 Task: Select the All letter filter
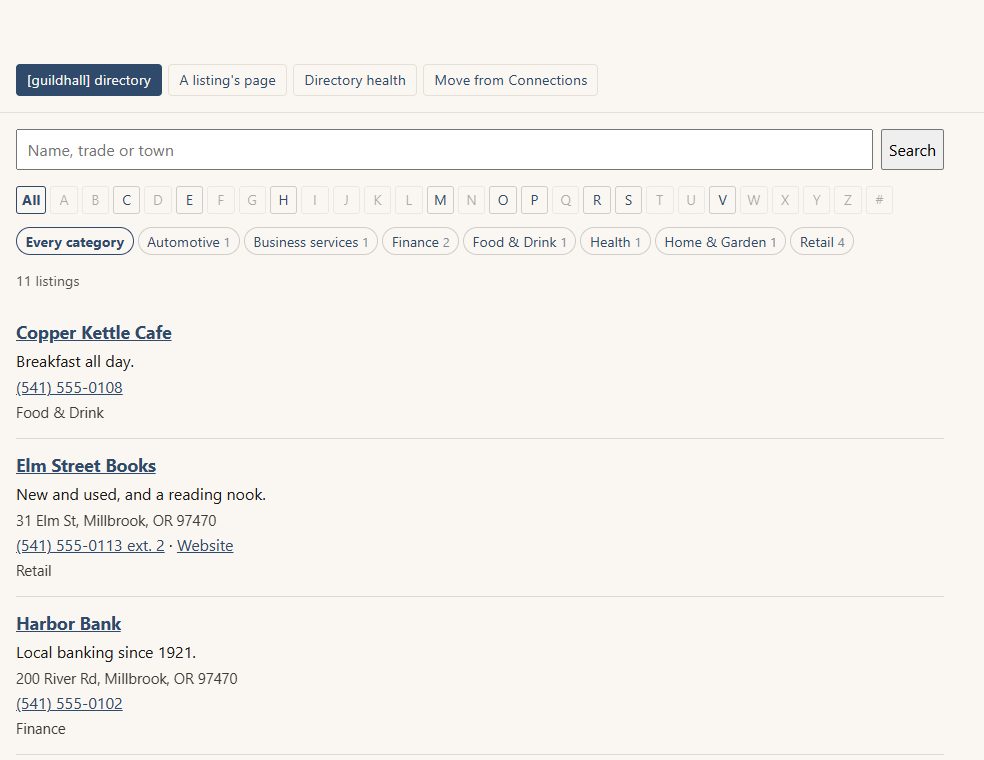31,200
